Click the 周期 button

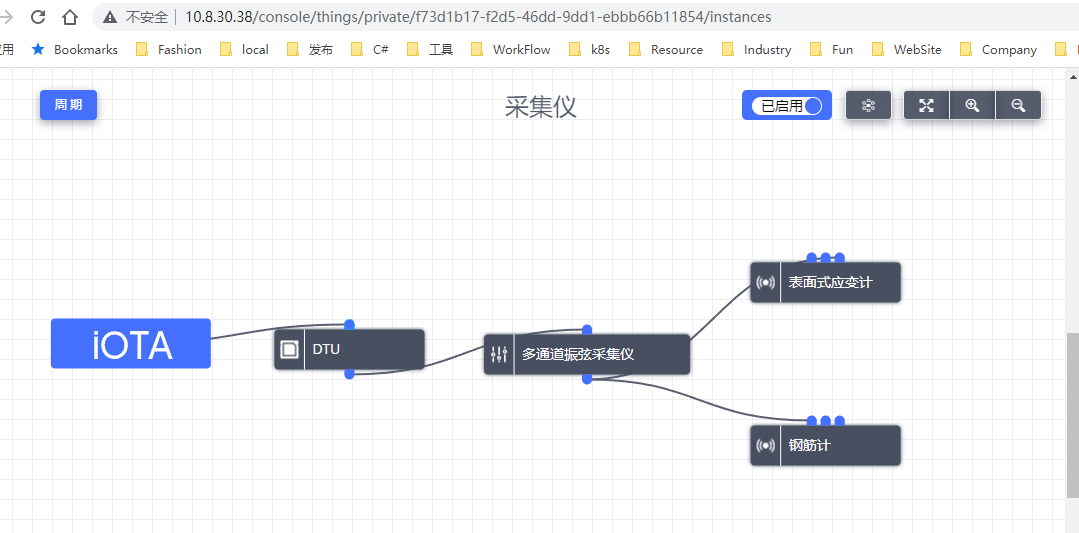click(x=68, y=105)
